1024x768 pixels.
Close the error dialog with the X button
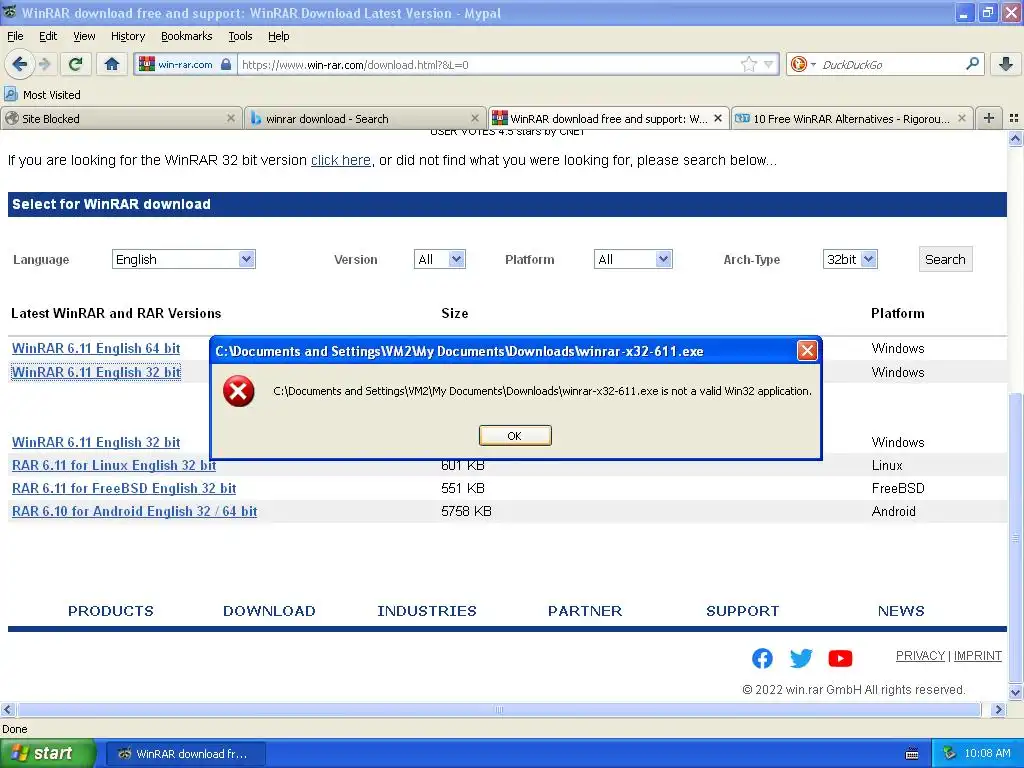tap(807, 351)
